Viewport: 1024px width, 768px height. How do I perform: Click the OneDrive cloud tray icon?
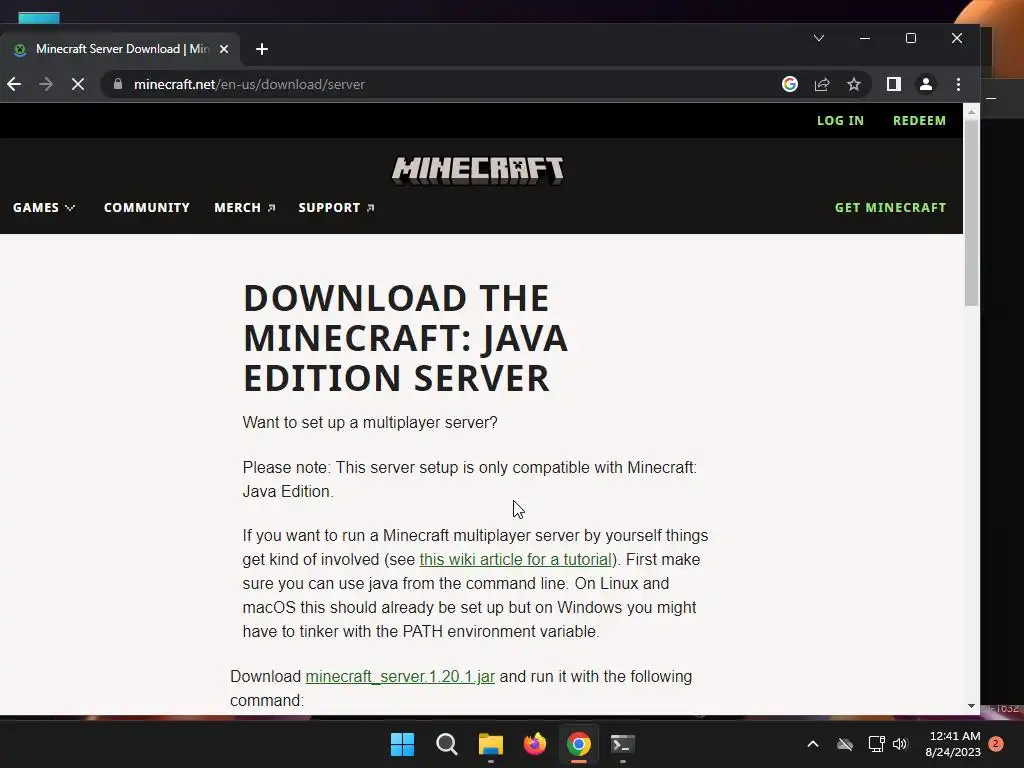845,744
